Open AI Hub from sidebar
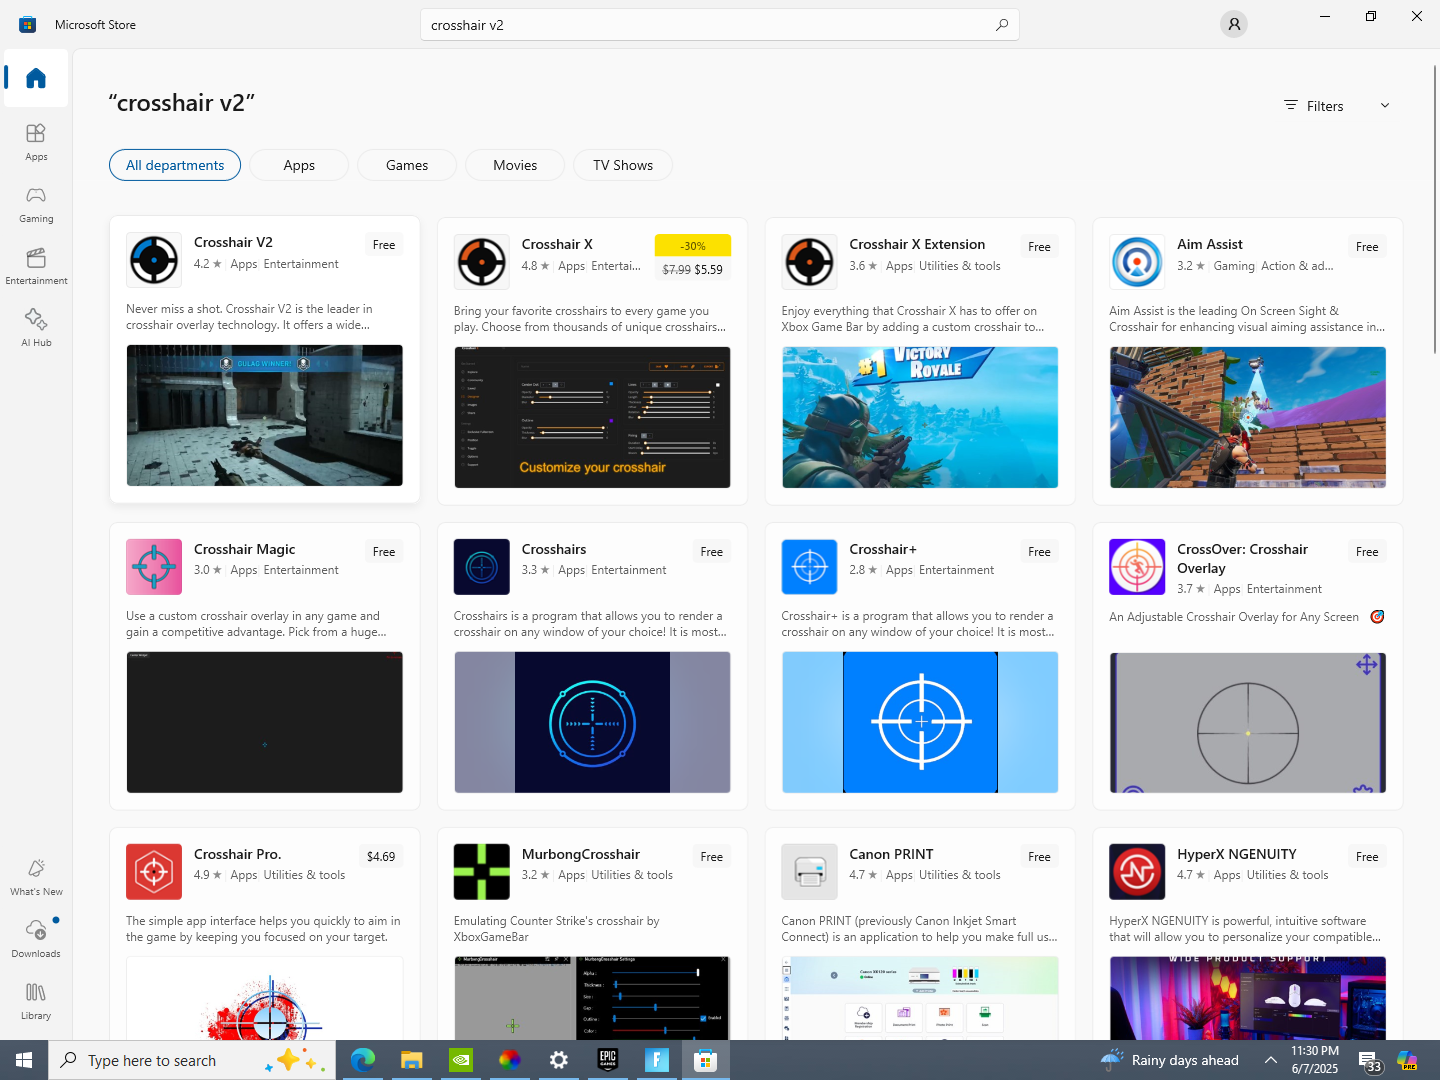Image resolution: width=1440 pixels, height=1080 pixels. coord(36,328)
